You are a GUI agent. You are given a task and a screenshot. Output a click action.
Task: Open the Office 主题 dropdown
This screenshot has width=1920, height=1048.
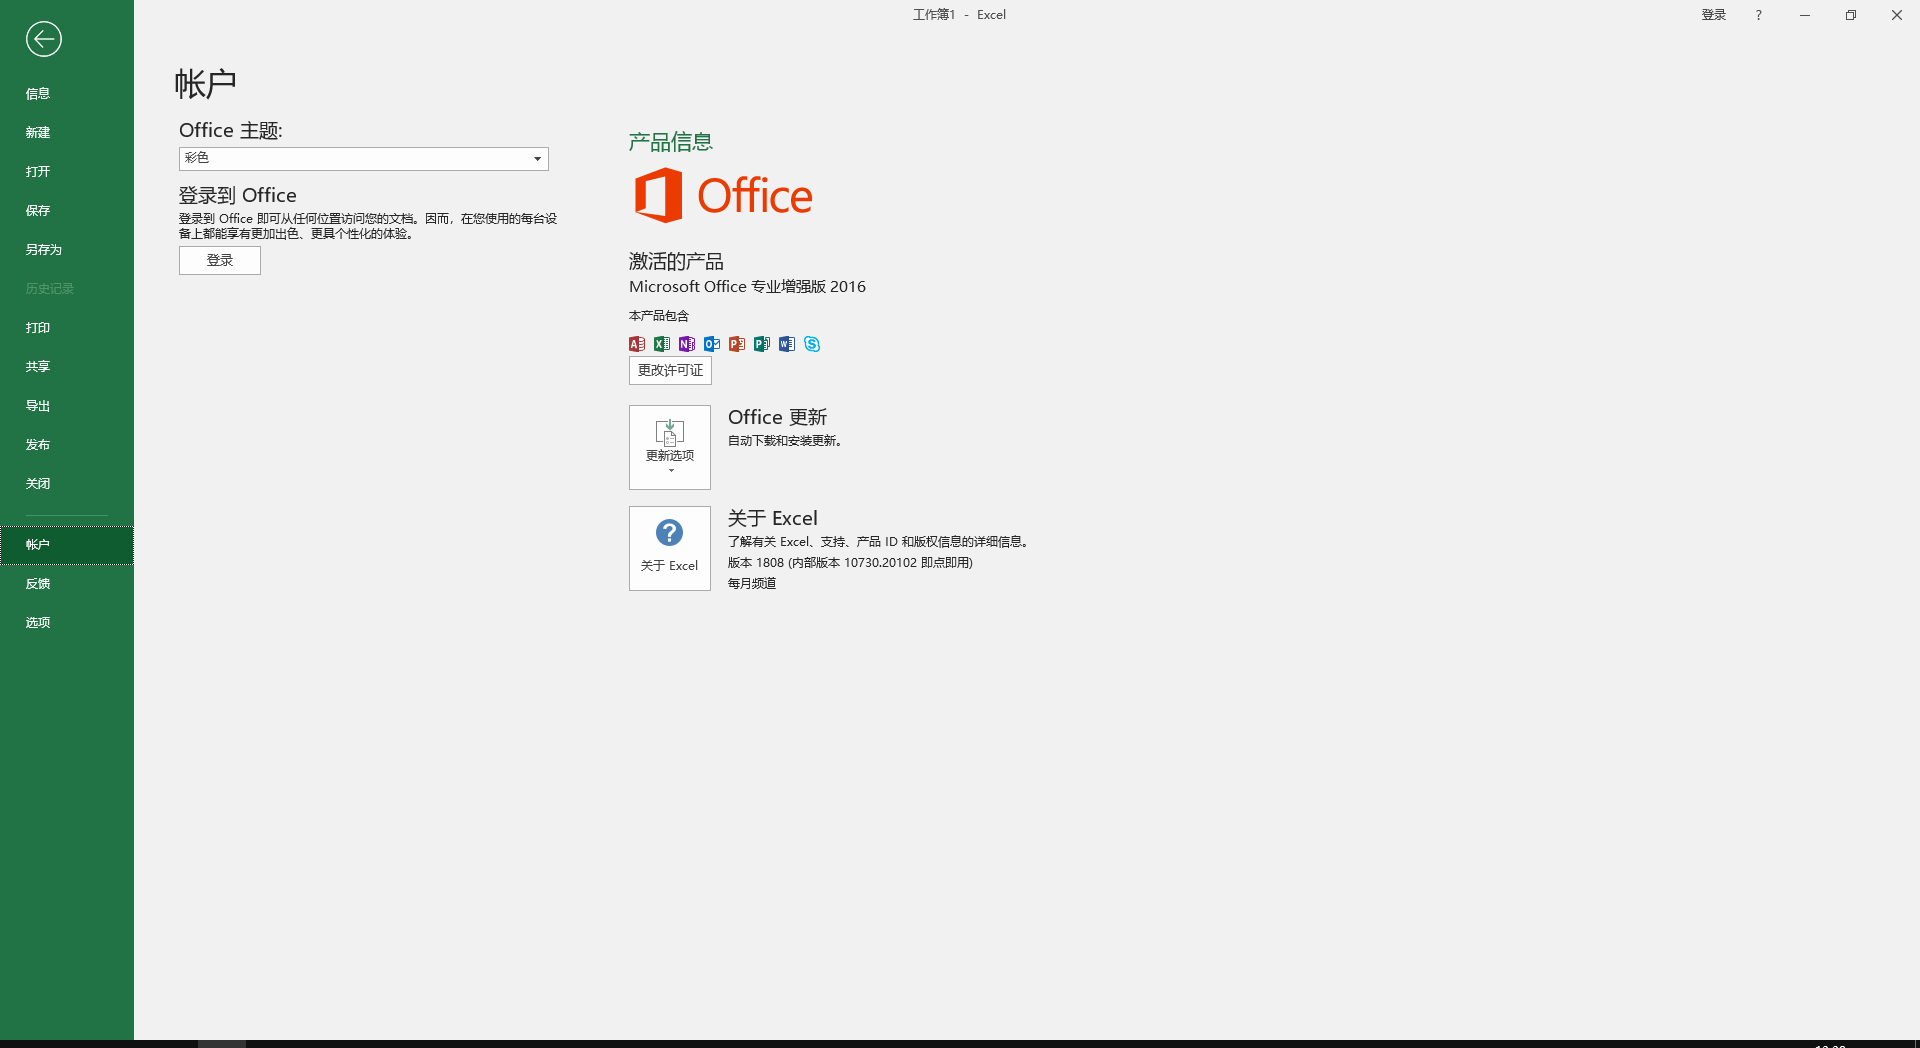[x=537, y=158]
